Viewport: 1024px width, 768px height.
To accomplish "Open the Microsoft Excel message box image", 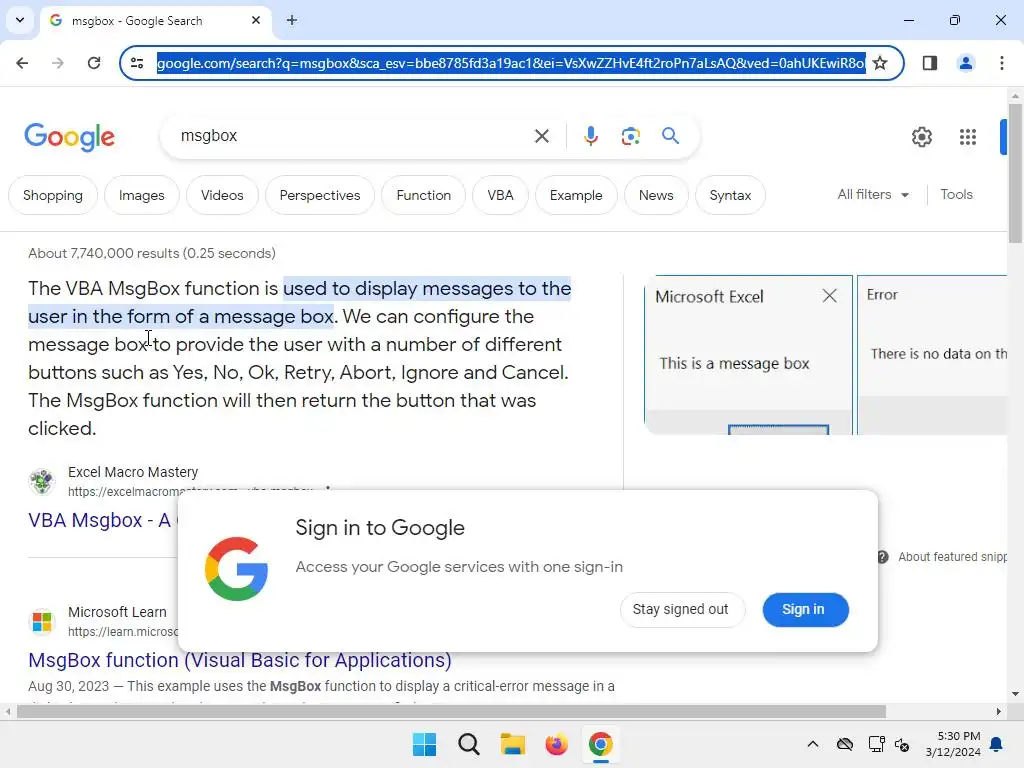I will (748, 355).
